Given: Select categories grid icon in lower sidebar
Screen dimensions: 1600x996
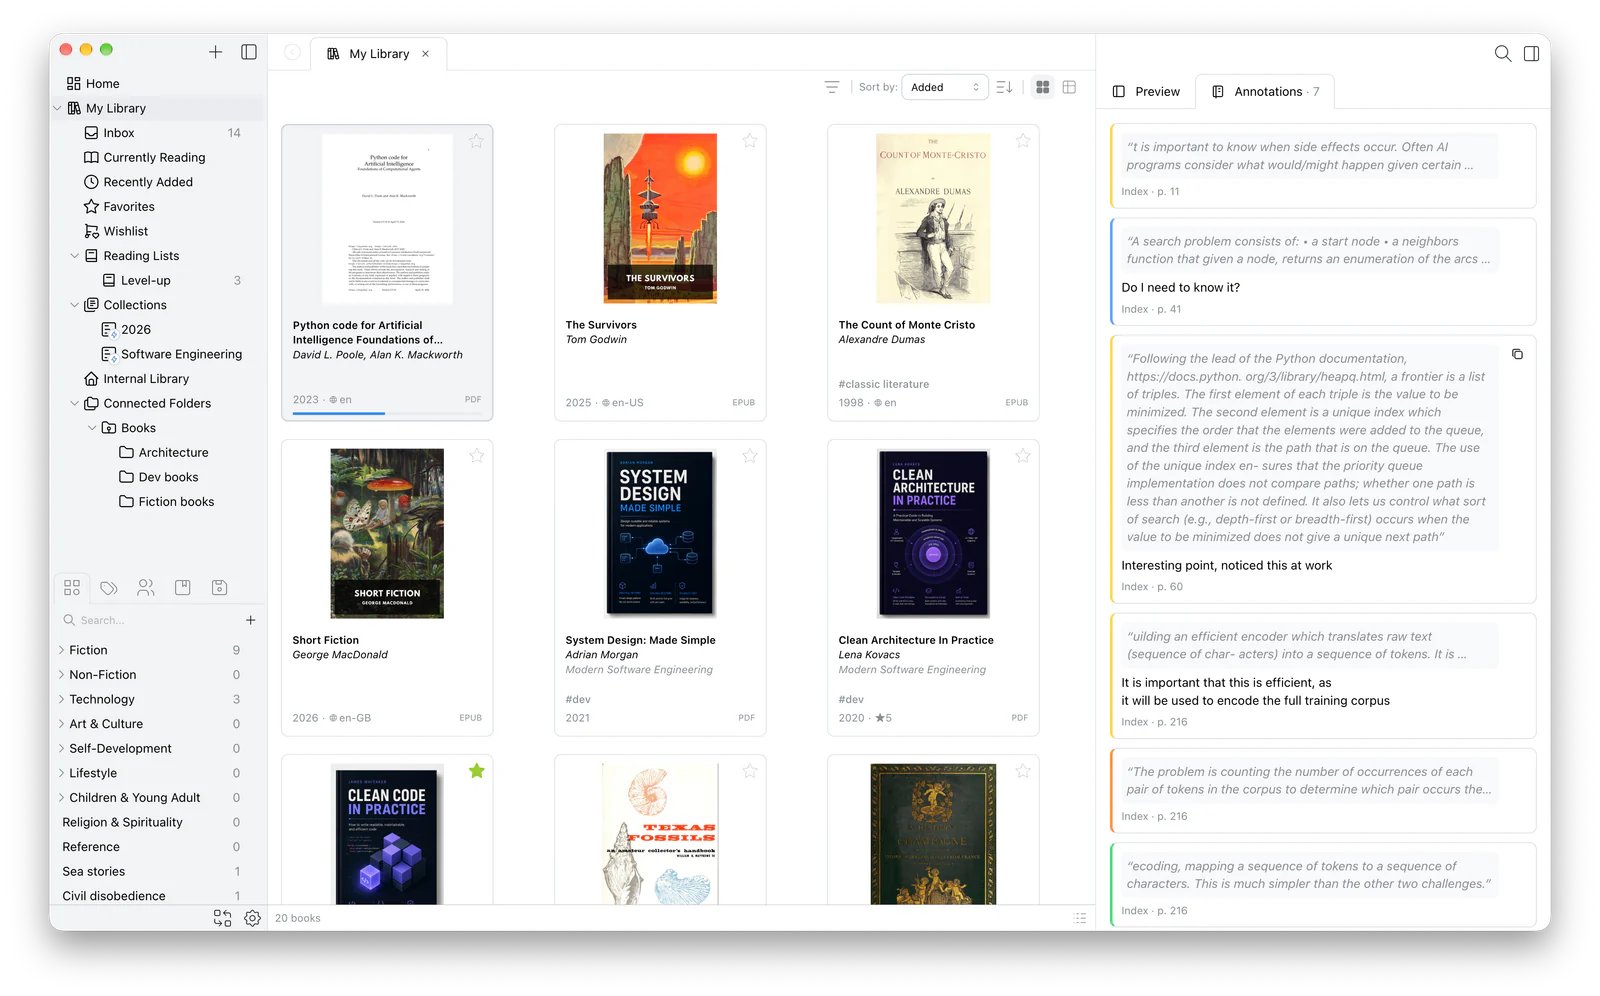Looking at the screenshot, I should tap(72, 588).
